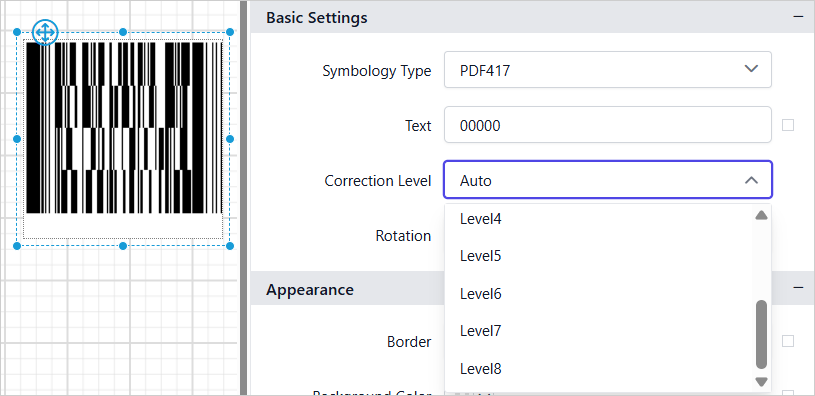Click the dropdown list scroll up arrow
Image resolution: width=815 pixels, height=396 pixels.
(x=761, y=215)
